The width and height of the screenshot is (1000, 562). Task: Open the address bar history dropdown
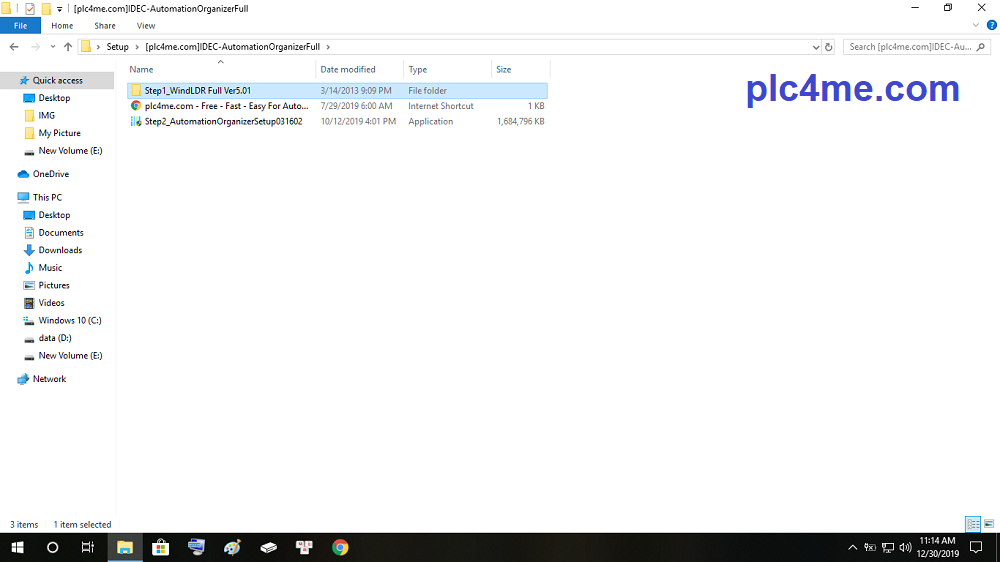(815, 47)
